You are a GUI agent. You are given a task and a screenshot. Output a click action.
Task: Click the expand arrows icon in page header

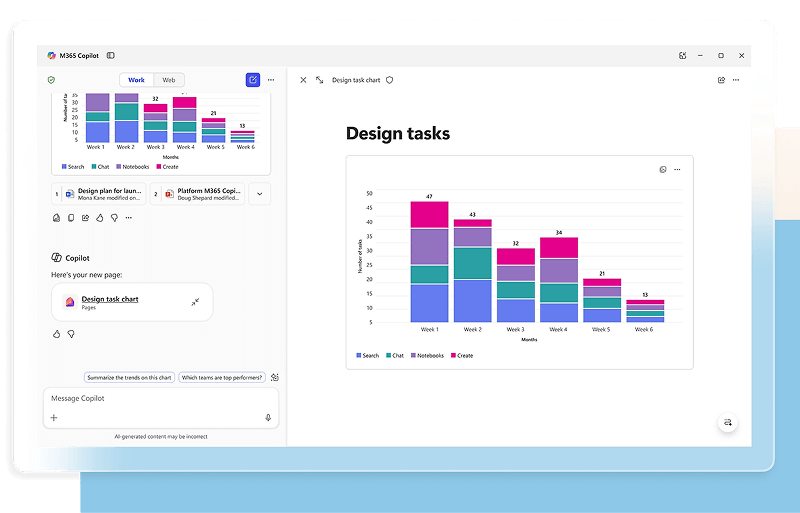click(x=319, y=80)
